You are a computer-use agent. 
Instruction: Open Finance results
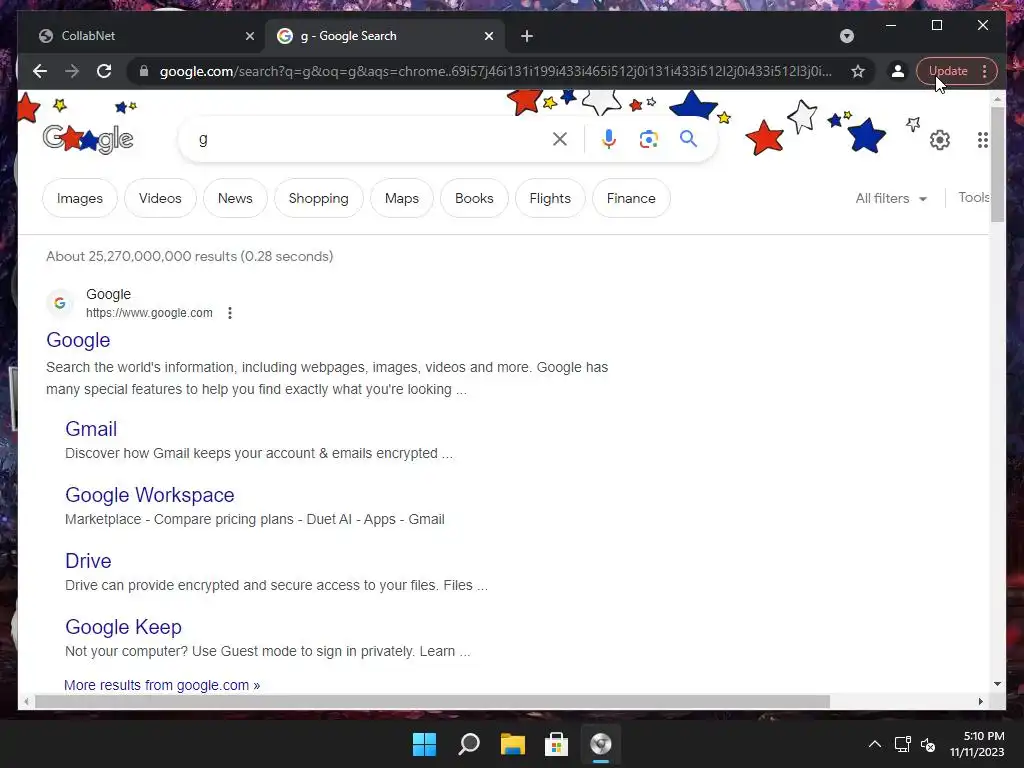[x=631, y=198]
